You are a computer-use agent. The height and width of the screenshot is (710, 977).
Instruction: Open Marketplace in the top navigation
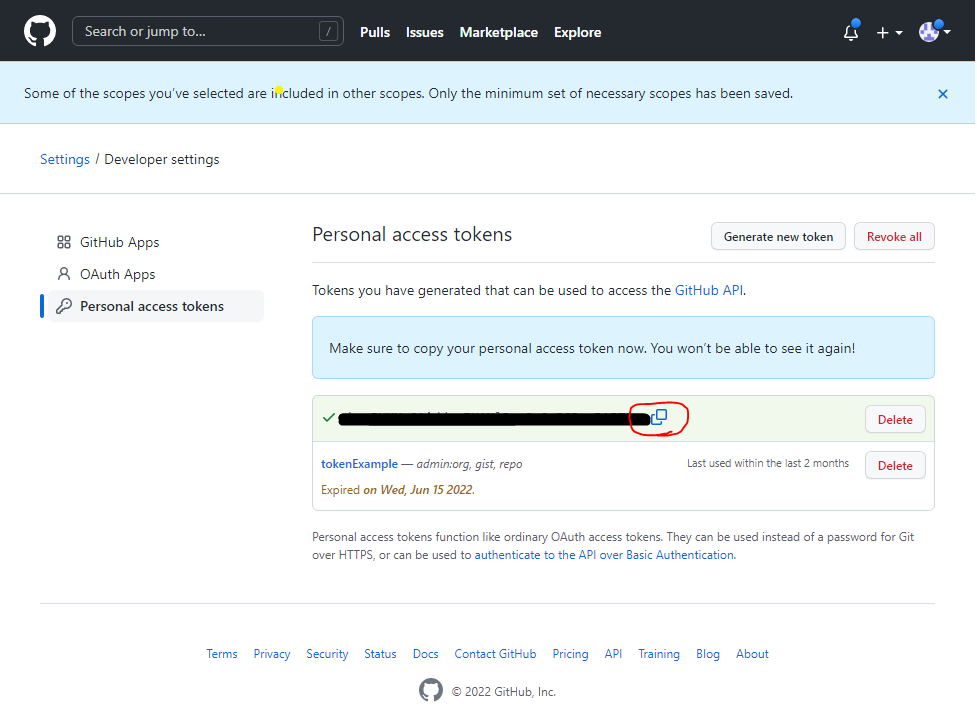pyautogui.click(x=498, y=32)
